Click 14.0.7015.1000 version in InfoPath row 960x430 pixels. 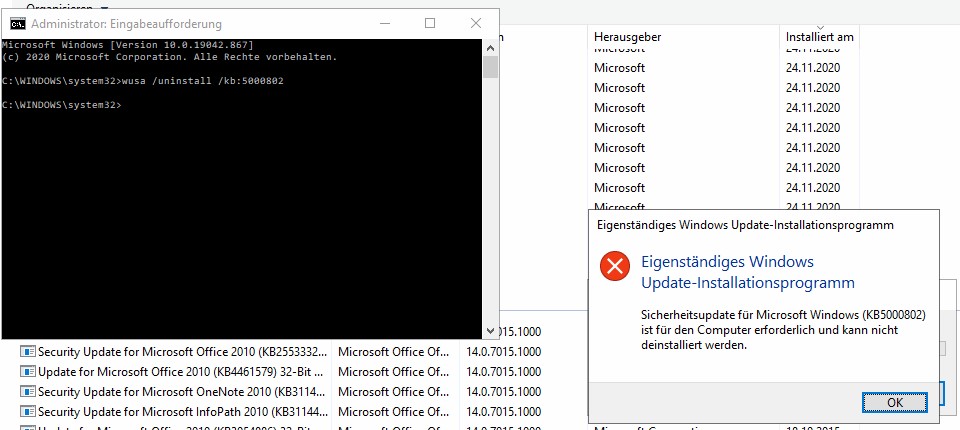point(504,412)
